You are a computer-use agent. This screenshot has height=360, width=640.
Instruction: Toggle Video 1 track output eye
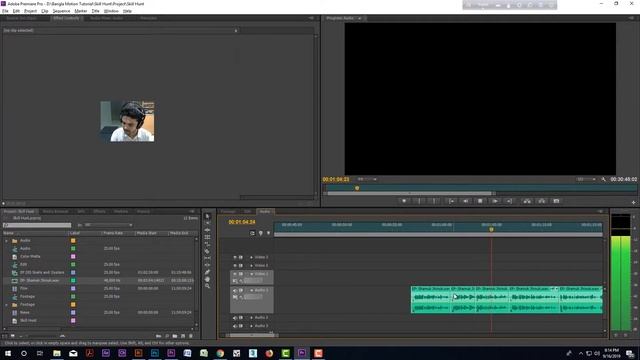[x=235, y=274]
